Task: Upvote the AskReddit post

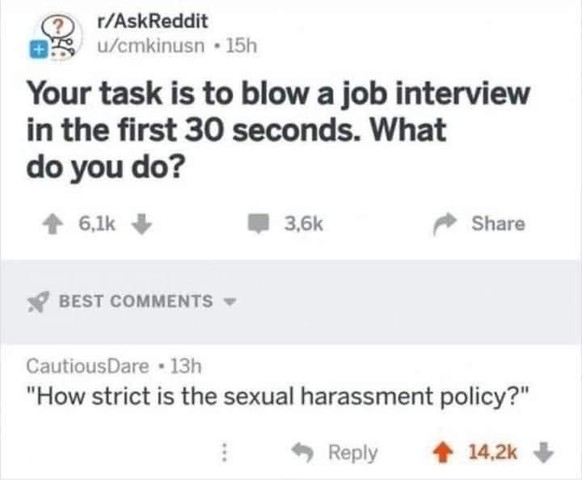Action: (53, 225)
